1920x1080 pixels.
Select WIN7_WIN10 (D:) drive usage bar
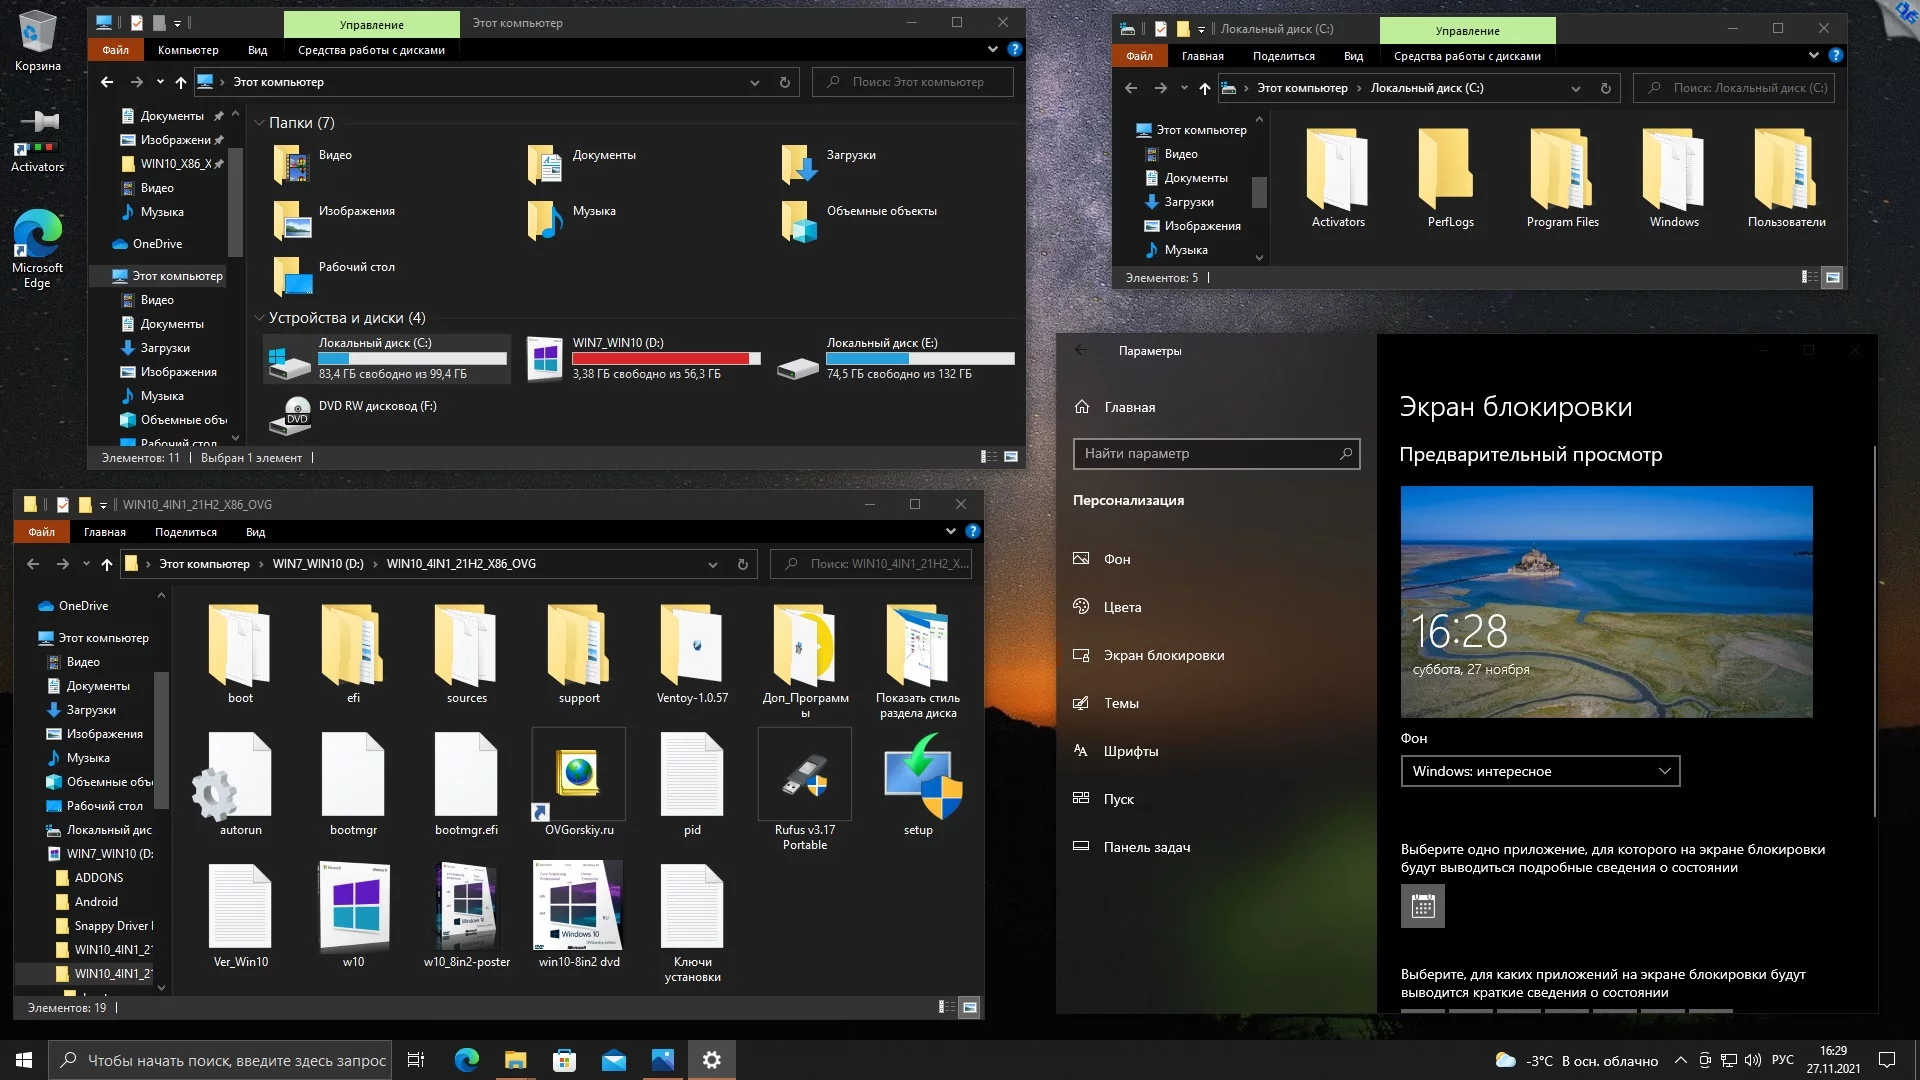tap(666, 358)
